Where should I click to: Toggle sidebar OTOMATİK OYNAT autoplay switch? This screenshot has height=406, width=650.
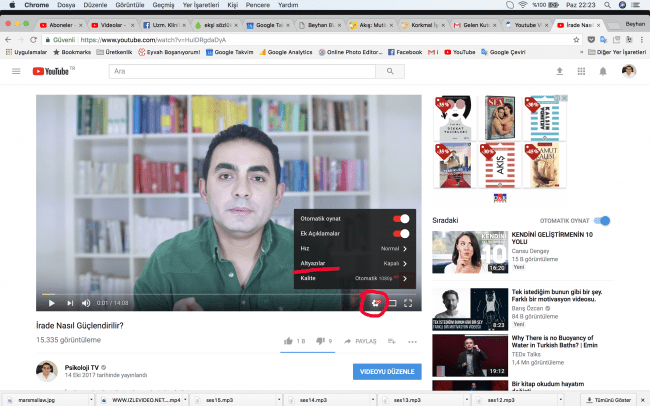point(601,220)
